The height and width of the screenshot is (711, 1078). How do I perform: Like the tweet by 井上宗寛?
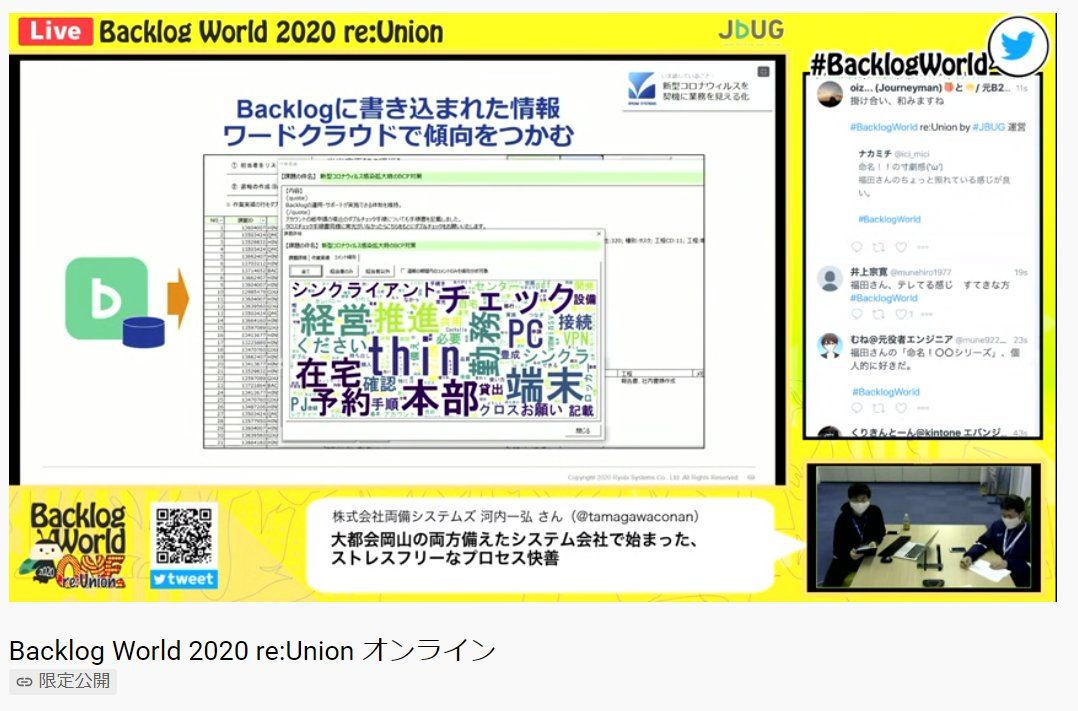[x=900, y=315]
